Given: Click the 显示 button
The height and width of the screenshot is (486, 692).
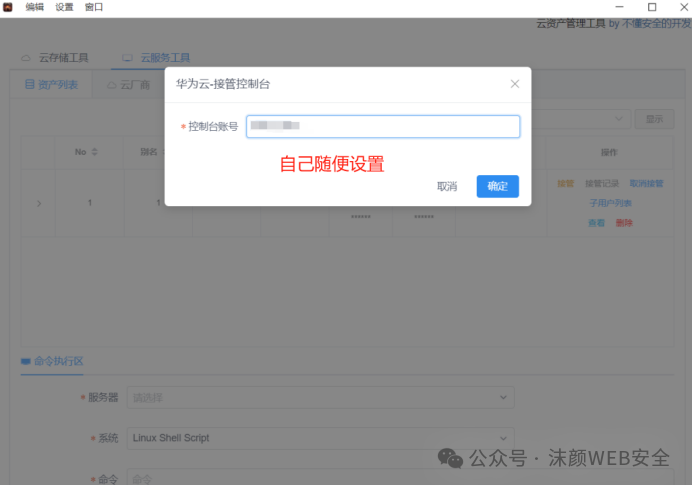Looking at the screenshot, I should (x=654, y=119).
